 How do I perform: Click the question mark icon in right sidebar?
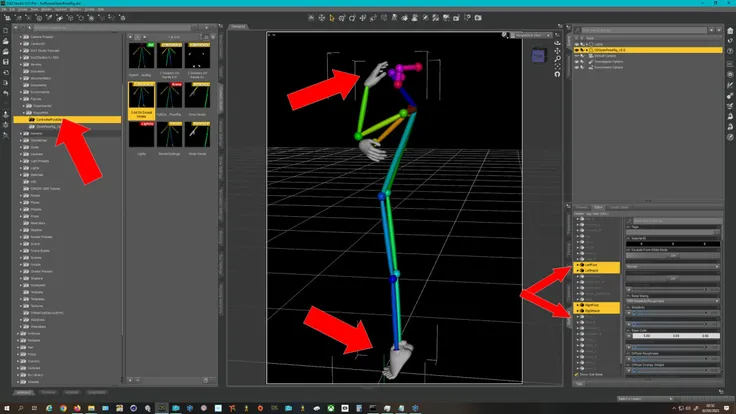point(730,52)
